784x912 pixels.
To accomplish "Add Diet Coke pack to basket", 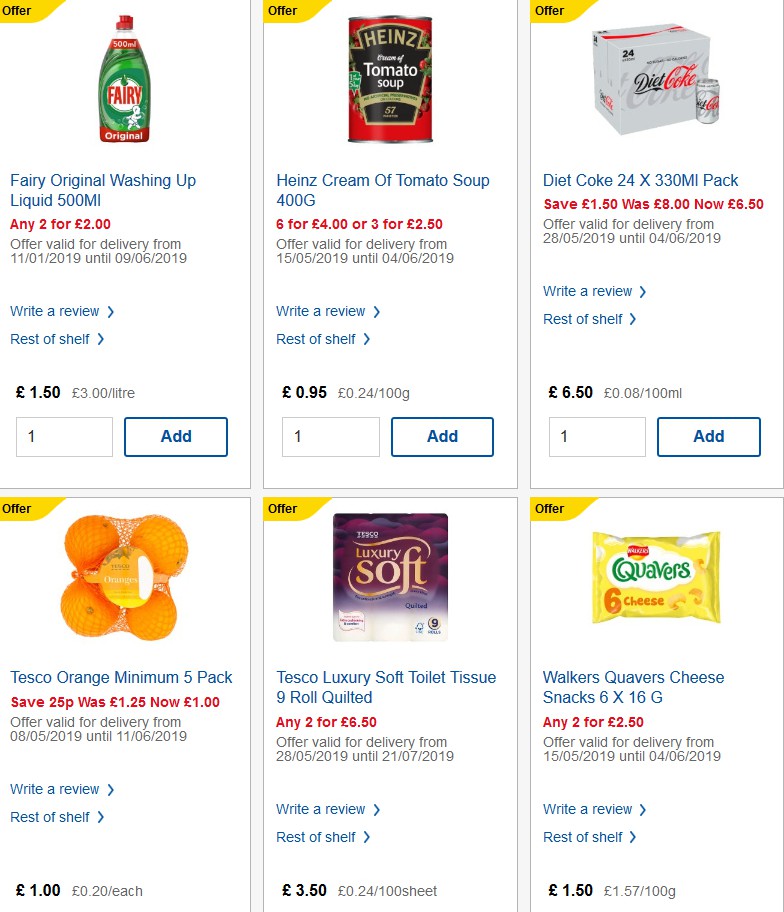I will point(709,436).
